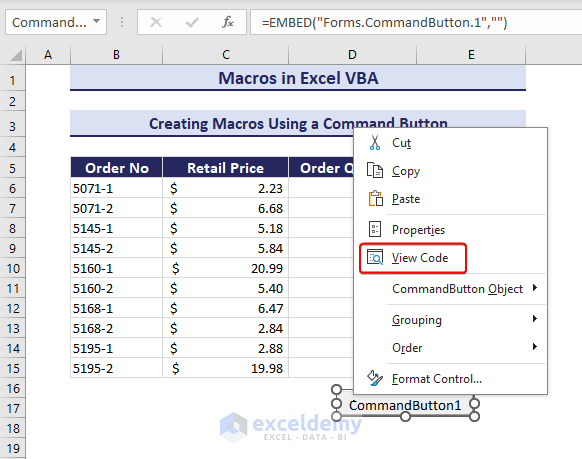Click retail price cell 6.68
This screenshot has width=582, height=459.
tap(225, 208)
